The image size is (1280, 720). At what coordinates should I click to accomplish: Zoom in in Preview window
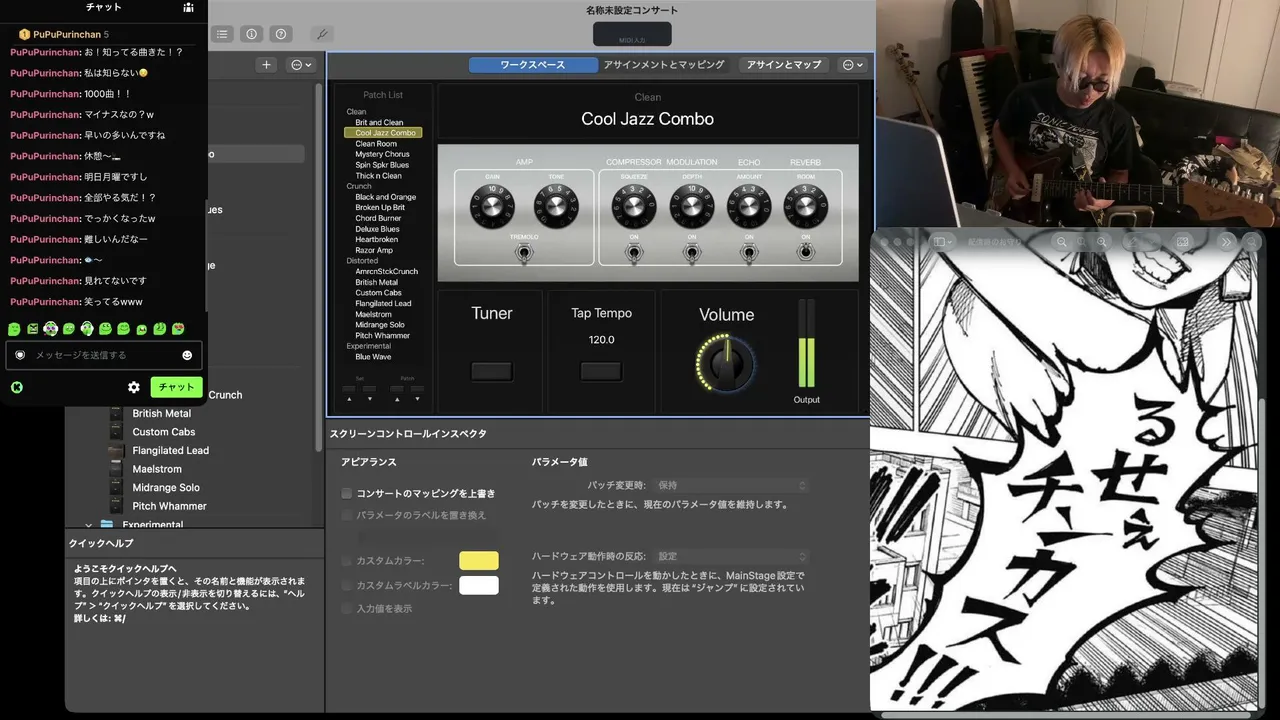pyautogui.click(x=1102, y=242)
